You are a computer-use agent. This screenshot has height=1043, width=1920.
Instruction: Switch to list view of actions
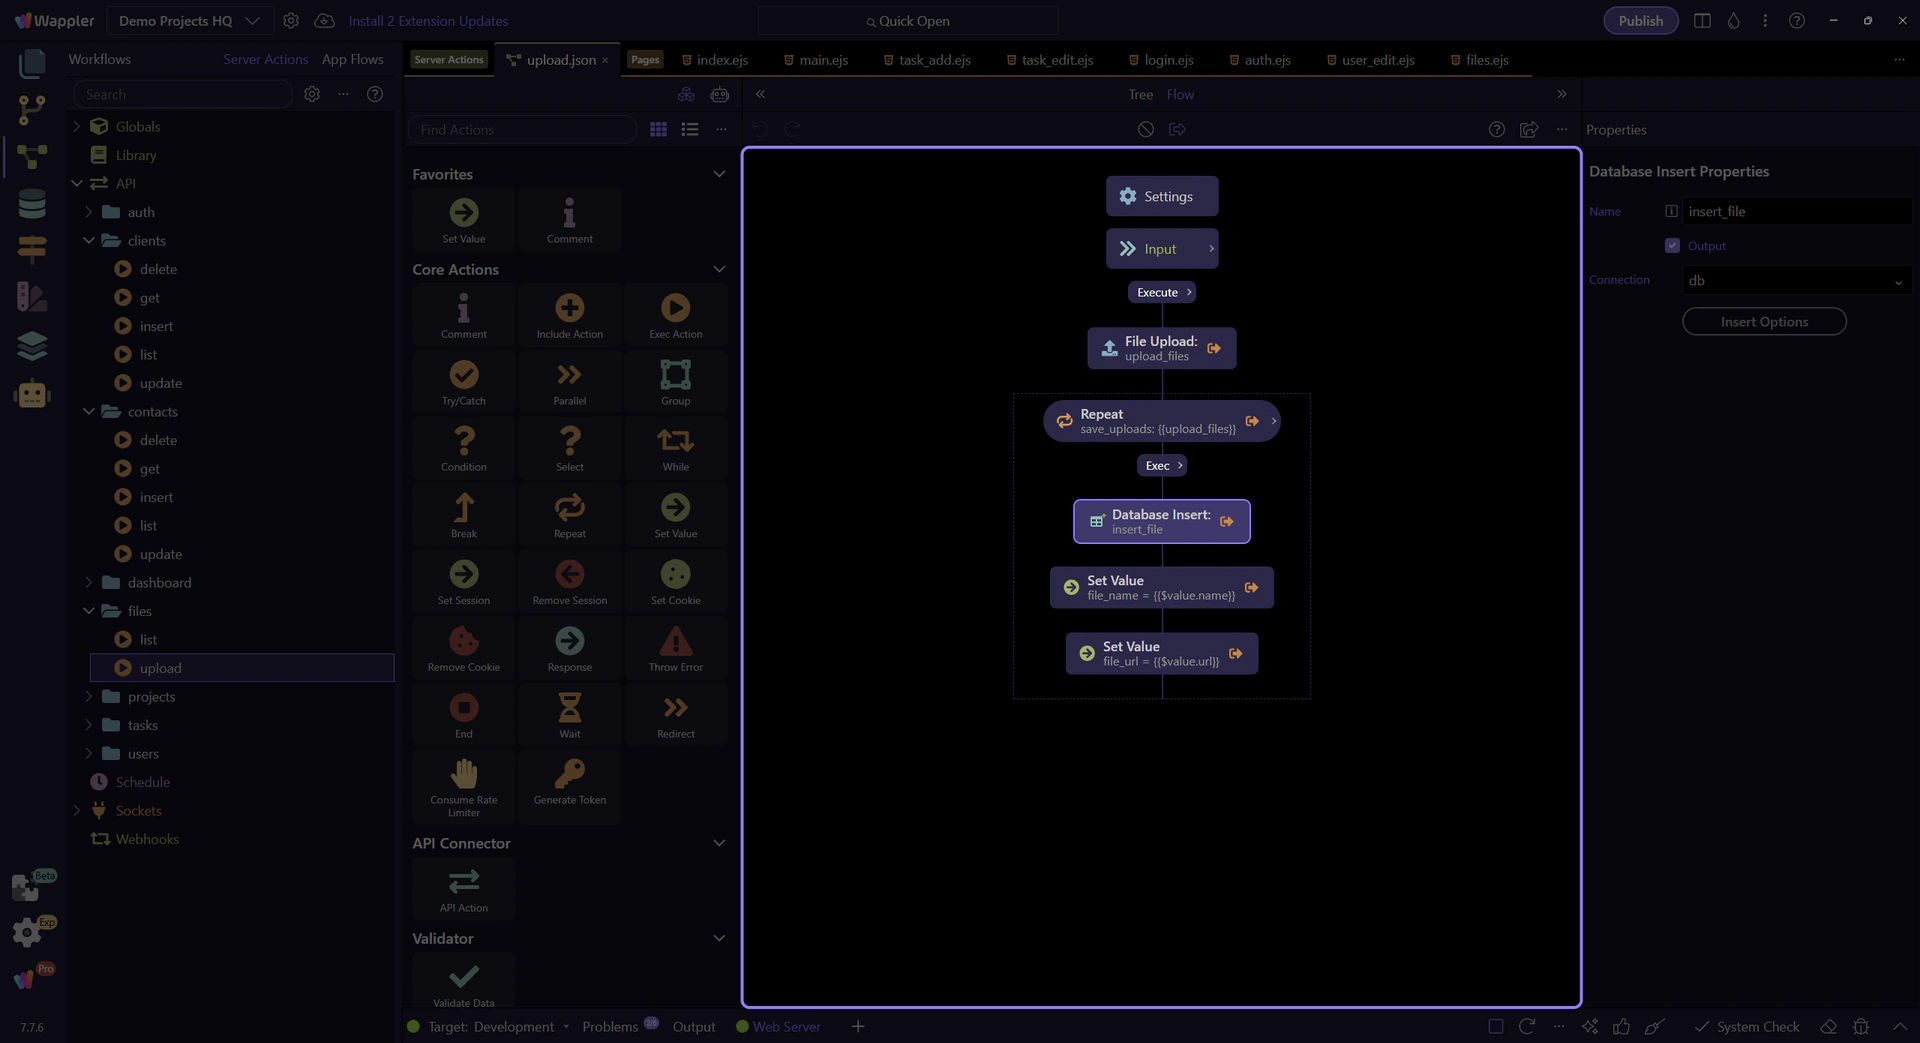(690, 130)
